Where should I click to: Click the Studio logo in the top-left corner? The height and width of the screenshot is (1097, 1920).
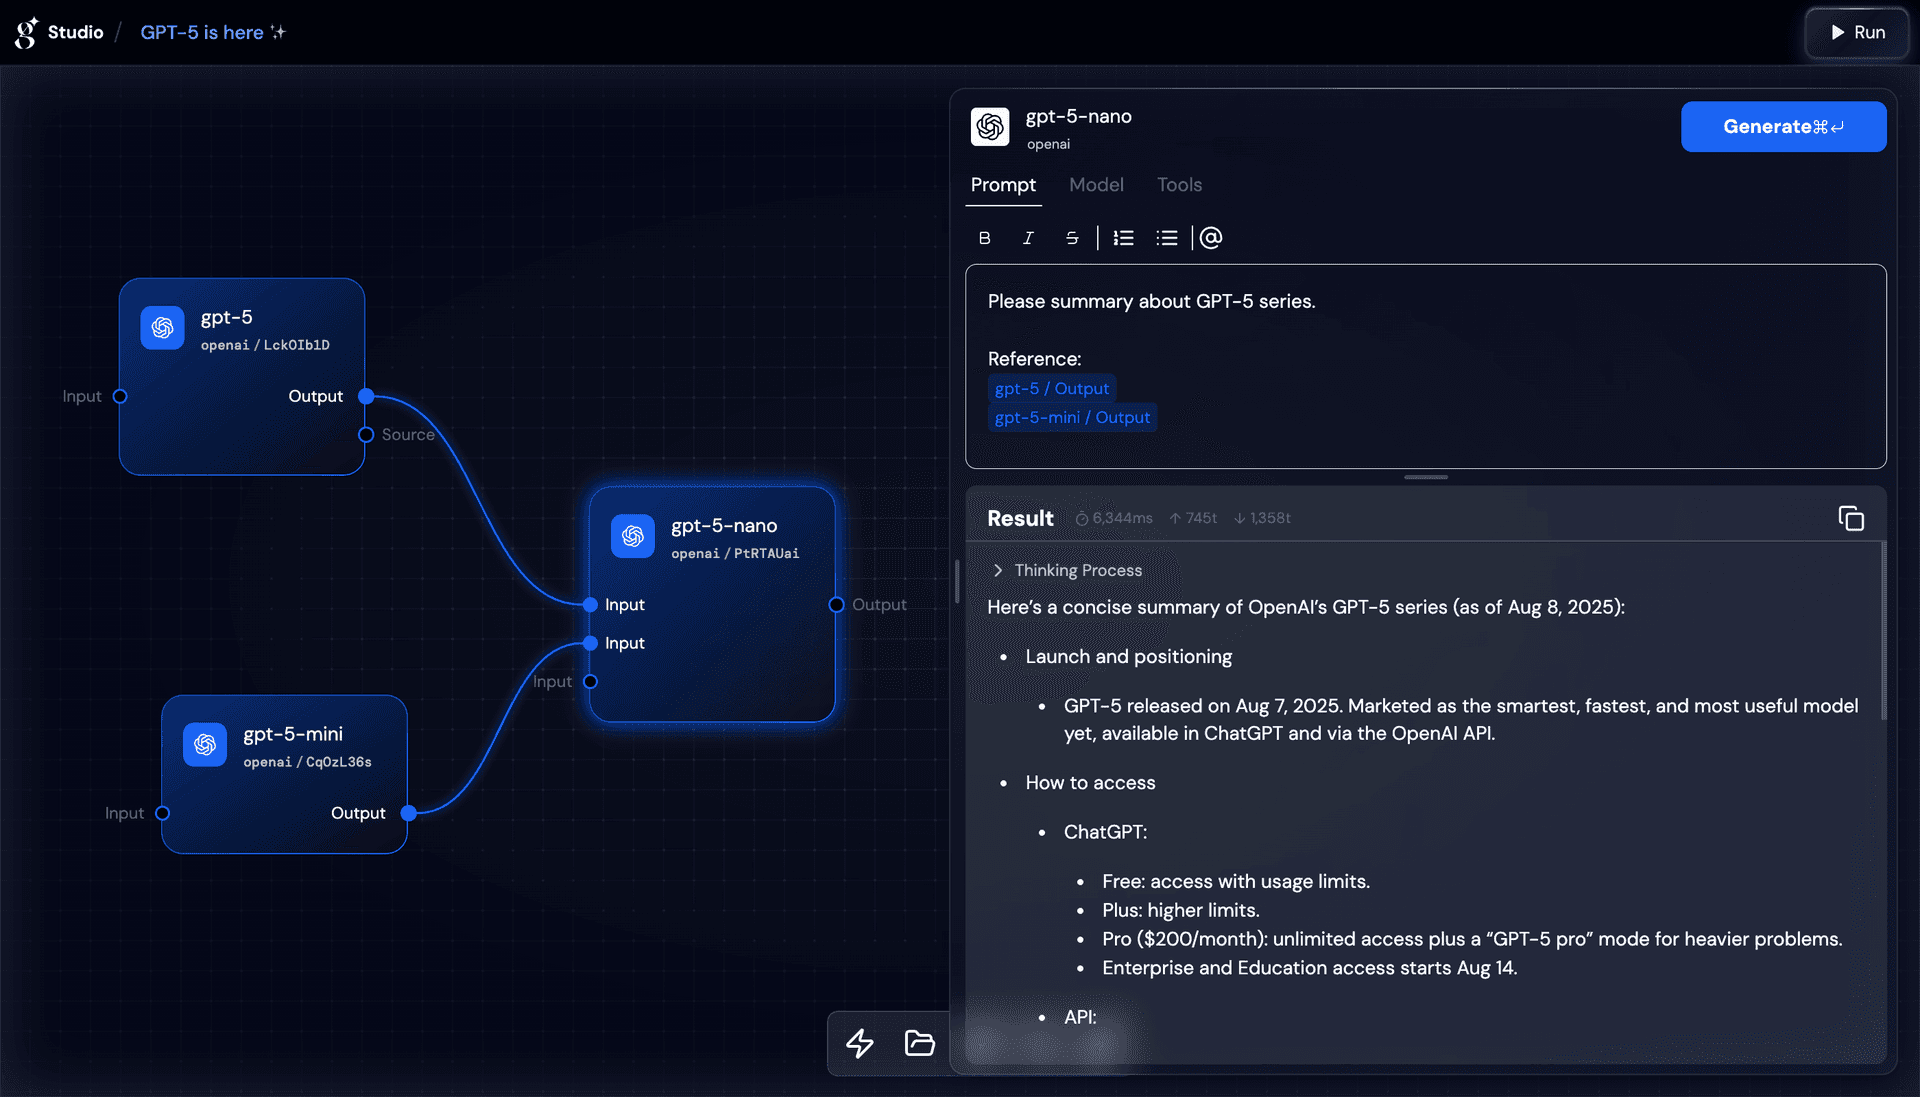(26, 32)
